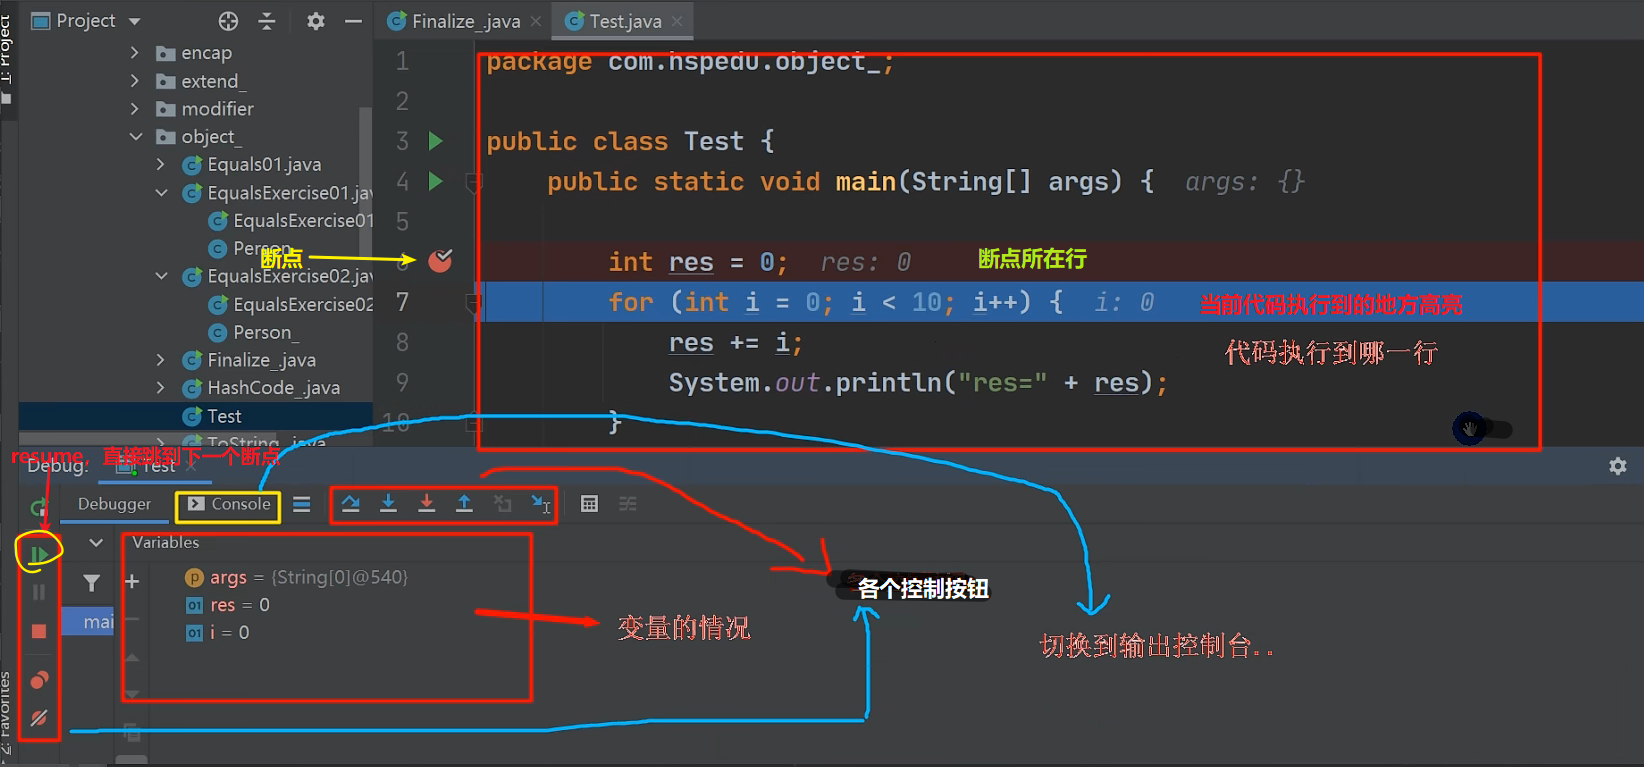Run class Test from line 3 gutter arrow
This screenshot has width=1644, height=767.
pyautogui.click(x=435, y=141)
